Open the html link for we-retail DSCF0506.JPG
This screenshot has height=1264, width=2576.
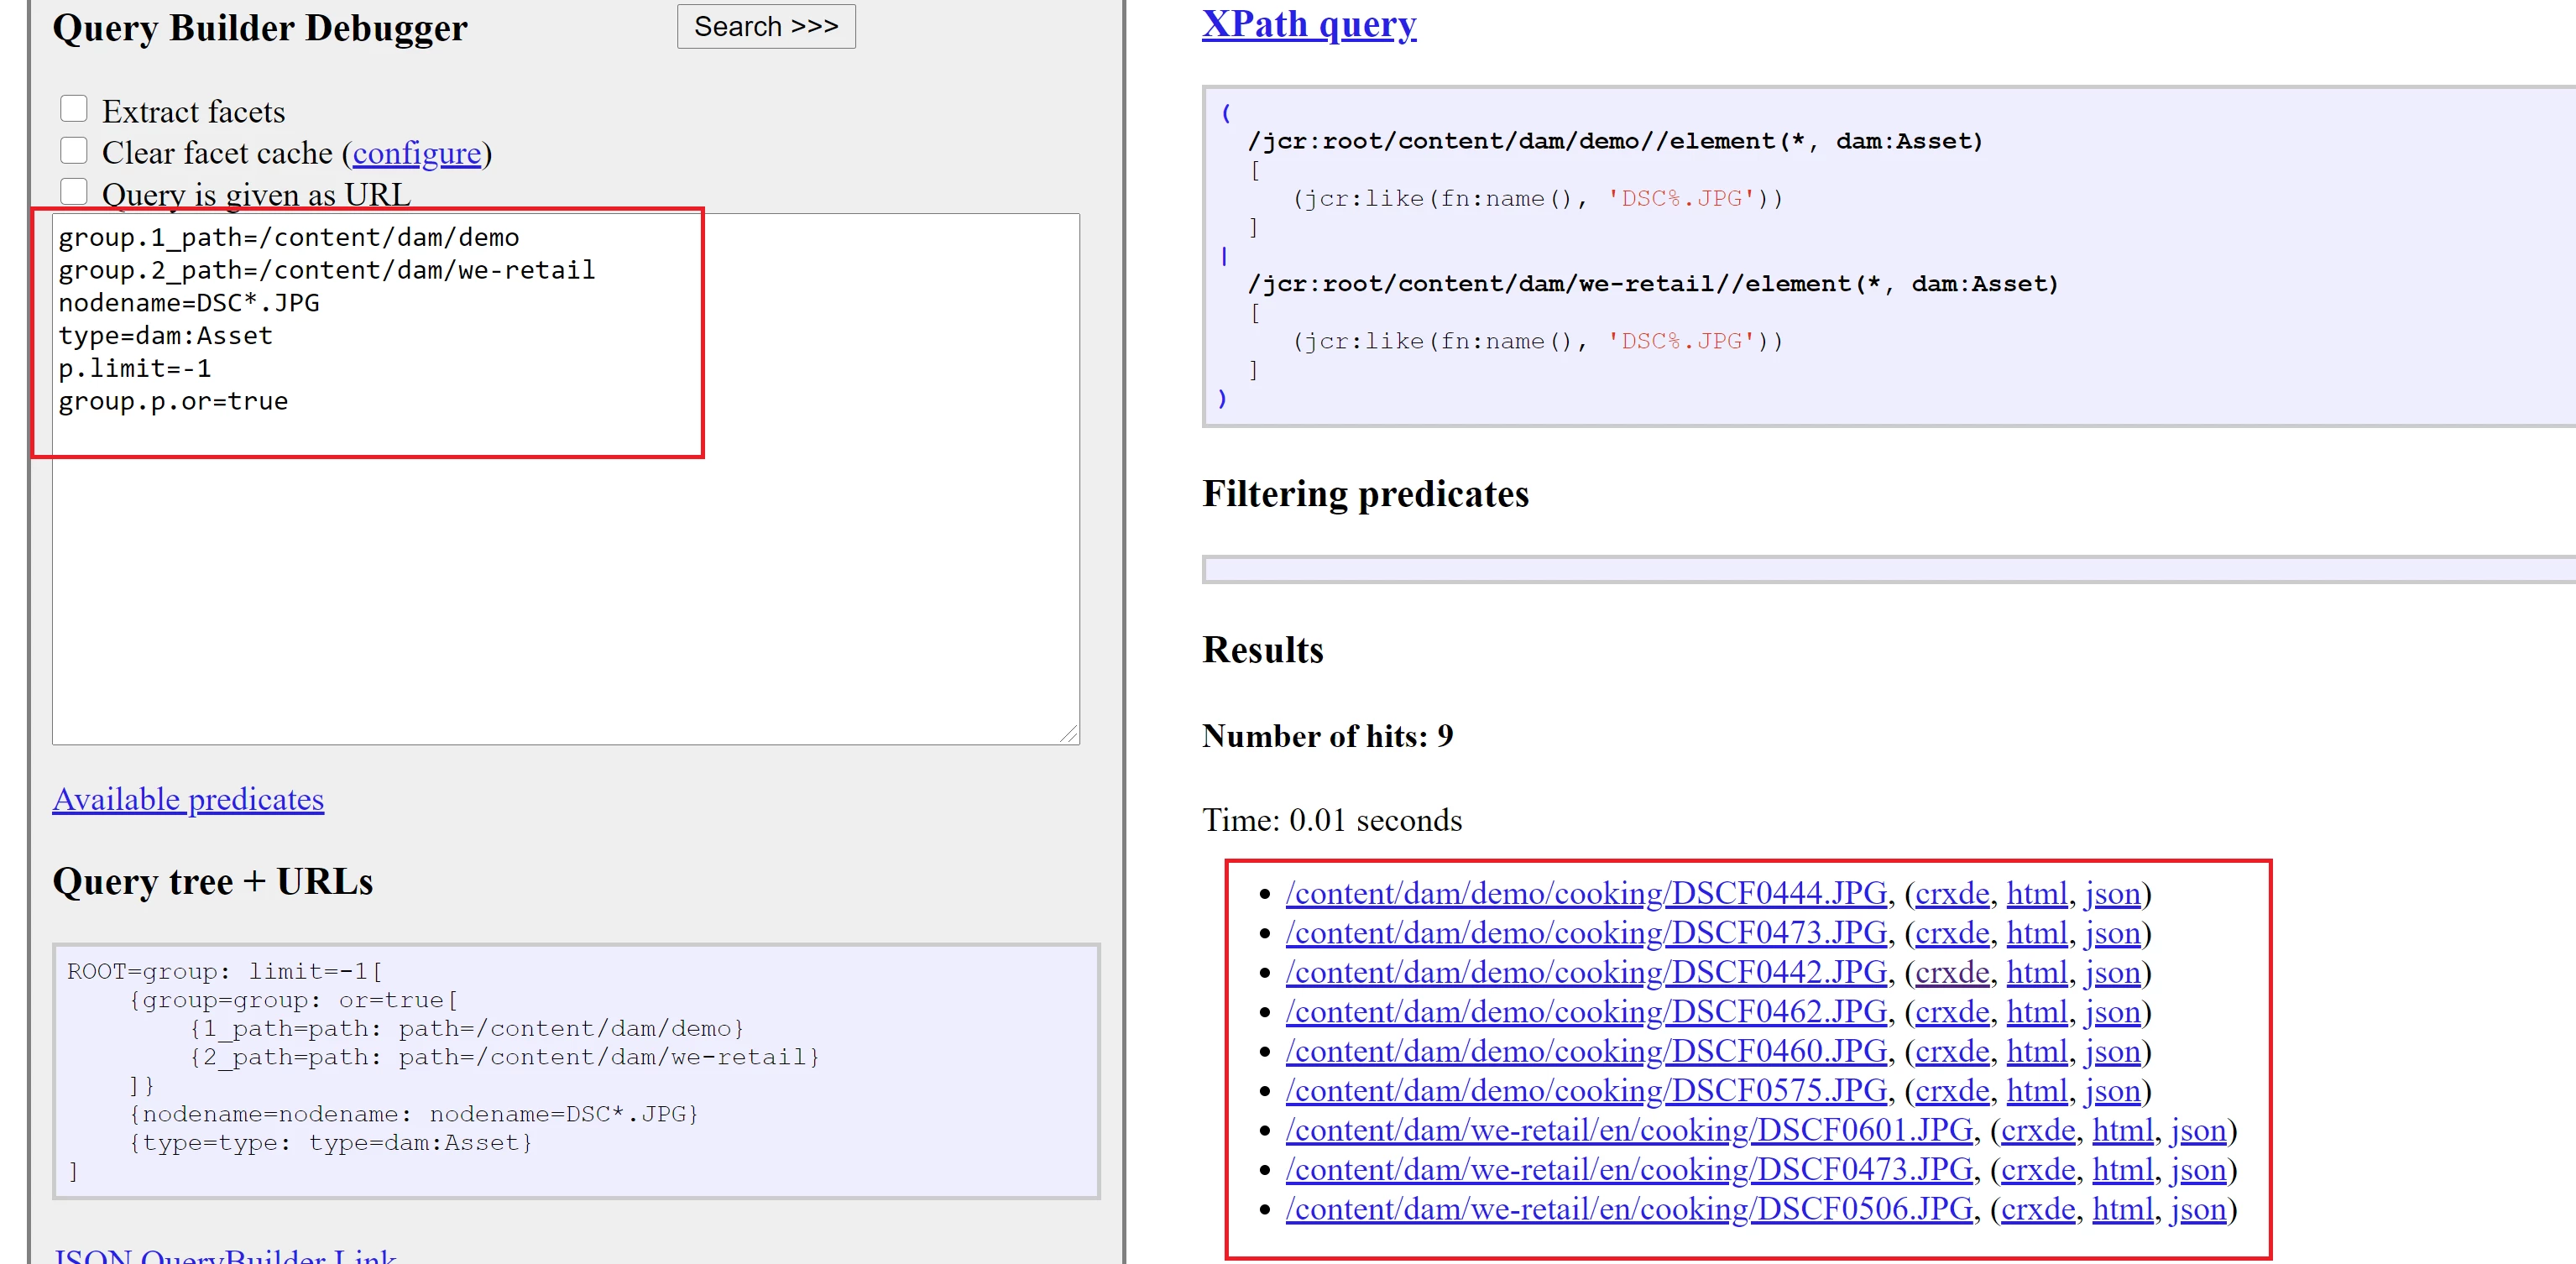tap(2122, 1209)
